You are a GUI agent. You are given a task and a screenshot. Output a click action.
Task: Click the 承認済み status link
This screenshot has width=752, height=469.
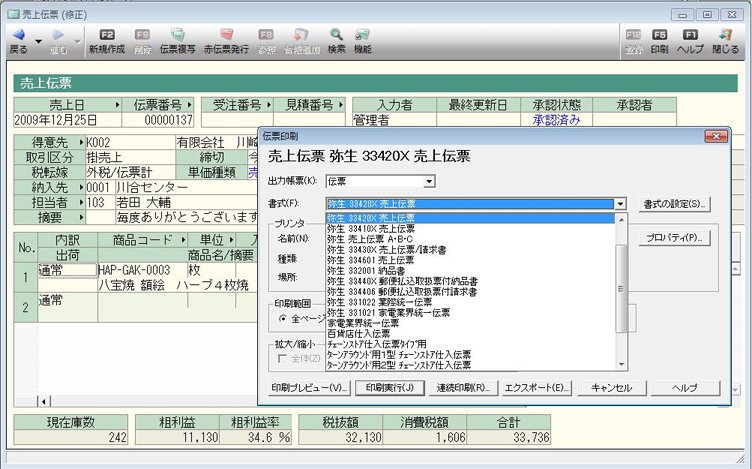556,119
